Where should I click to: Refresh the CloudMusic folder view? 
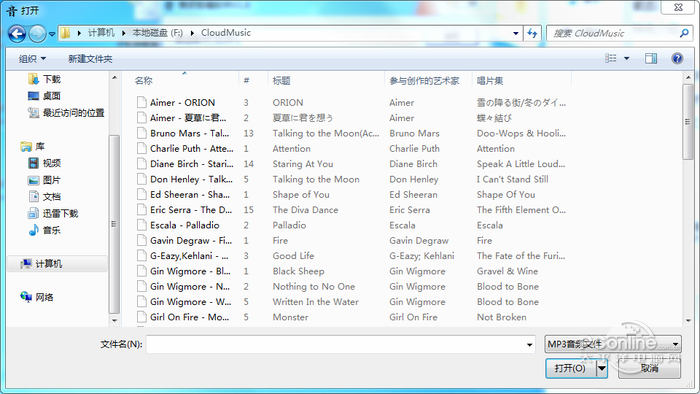click(x=532, y=33)
